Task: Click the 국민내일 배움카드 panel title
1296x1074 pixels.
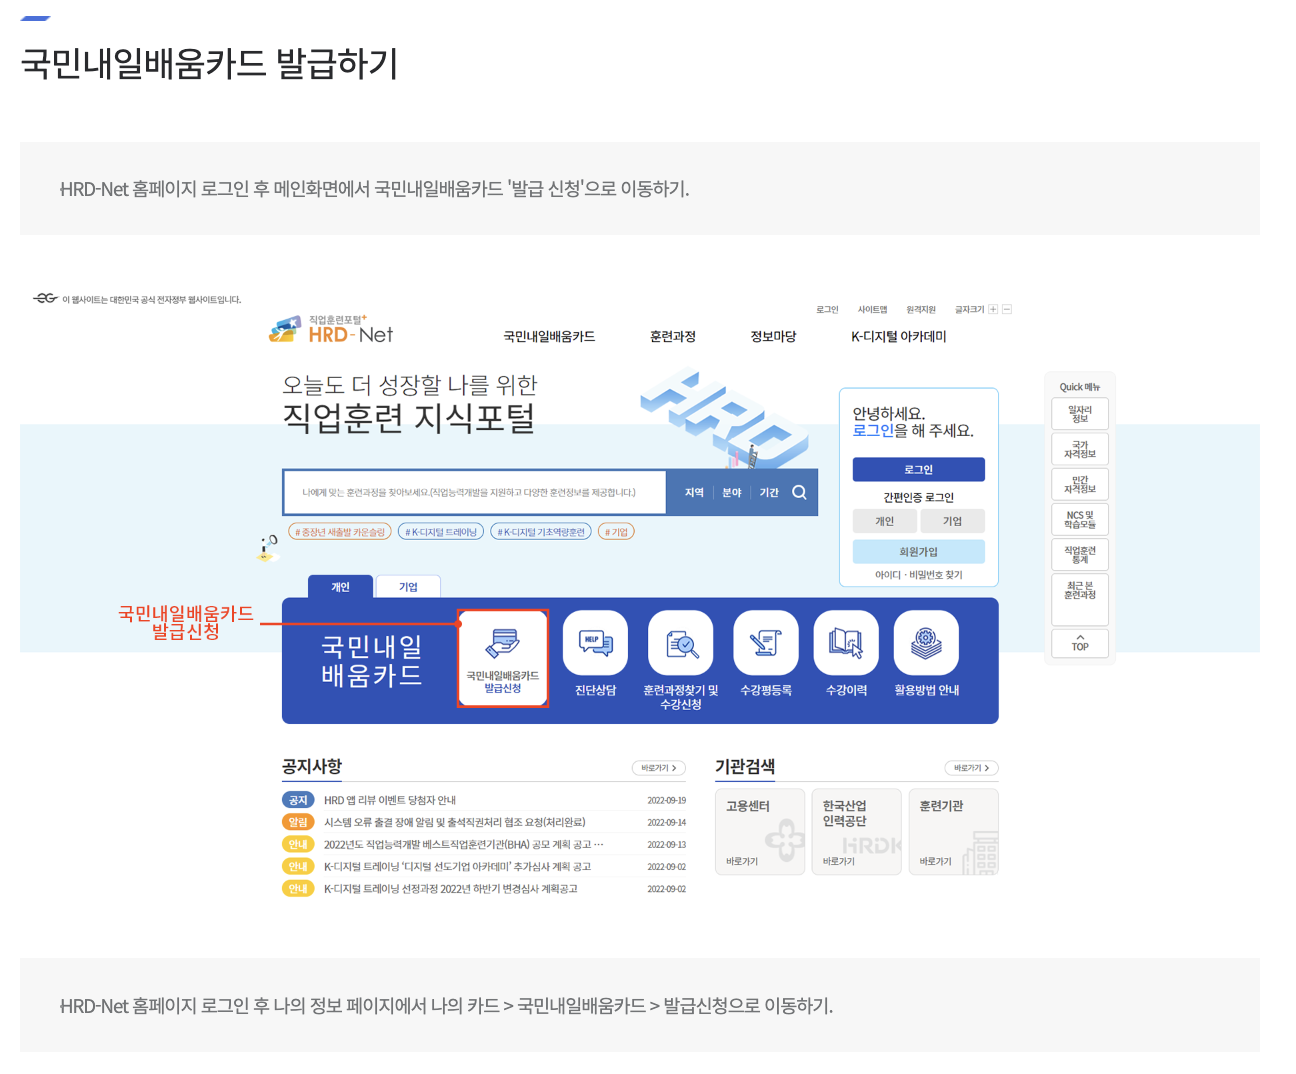Action: coord(372,661)
